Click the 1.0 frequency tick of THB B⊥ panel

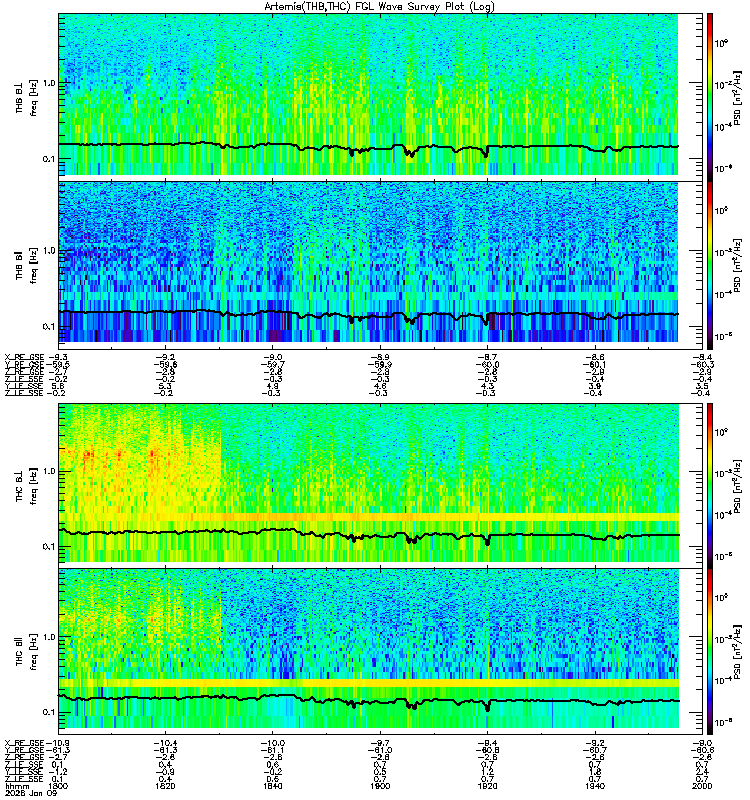[x=49, y=83]
